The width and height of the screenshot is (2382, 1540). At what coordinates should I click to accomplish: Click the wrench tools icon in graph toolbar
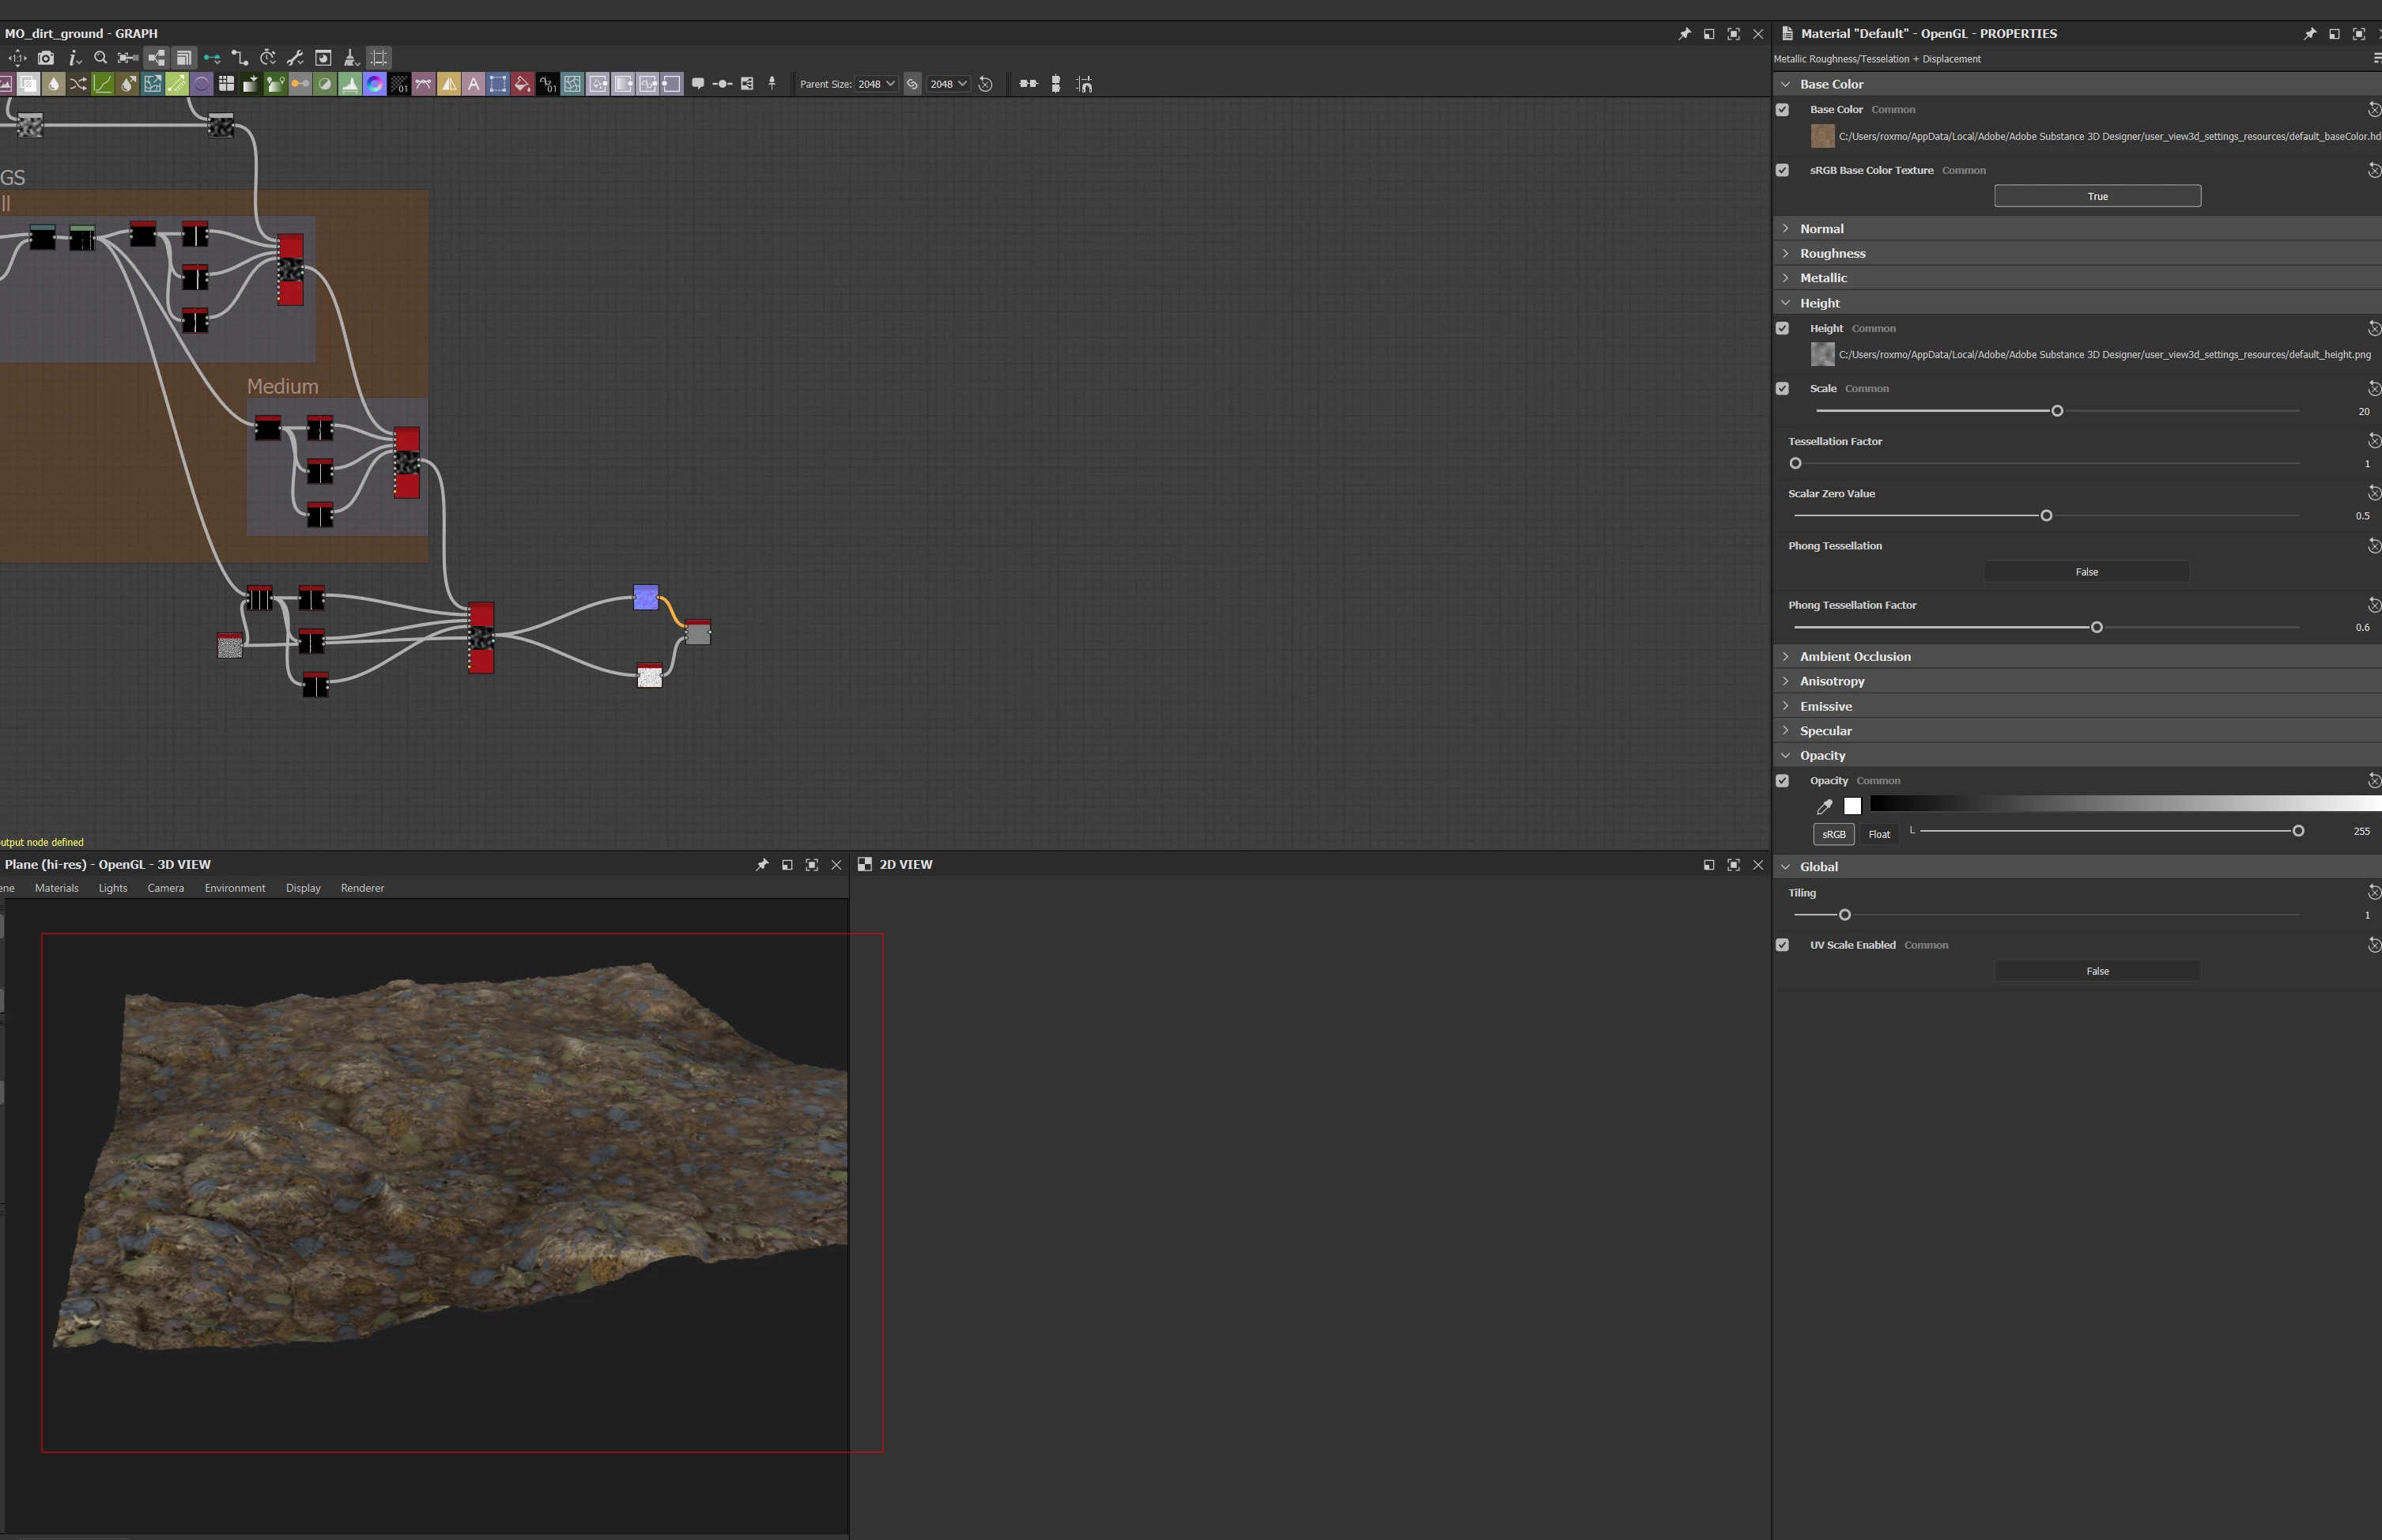[295, 58]
